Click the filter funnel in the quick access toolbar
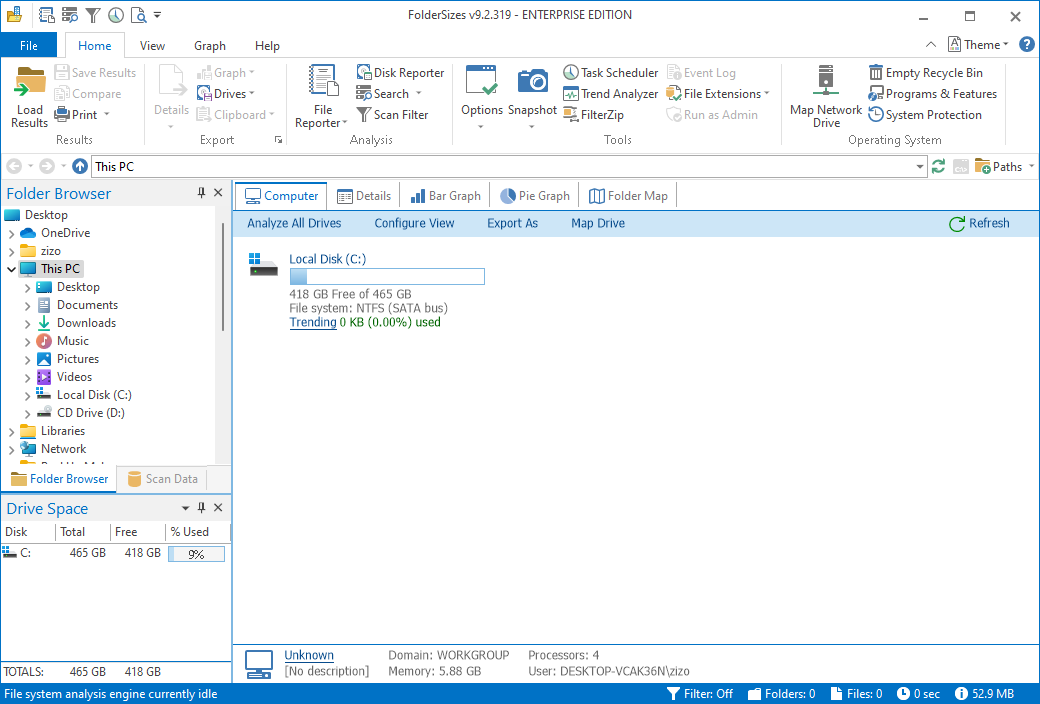The height and width of the screenshot is (704, 1040). (x=93, y=15)
